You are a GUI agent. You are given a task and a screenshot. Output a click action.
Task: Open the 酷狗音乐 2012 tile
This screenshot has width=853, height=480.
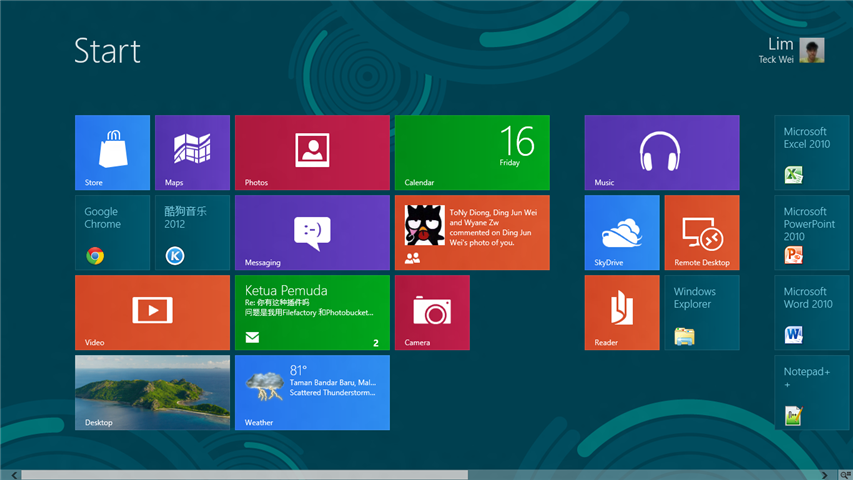(x=192, y=232)
